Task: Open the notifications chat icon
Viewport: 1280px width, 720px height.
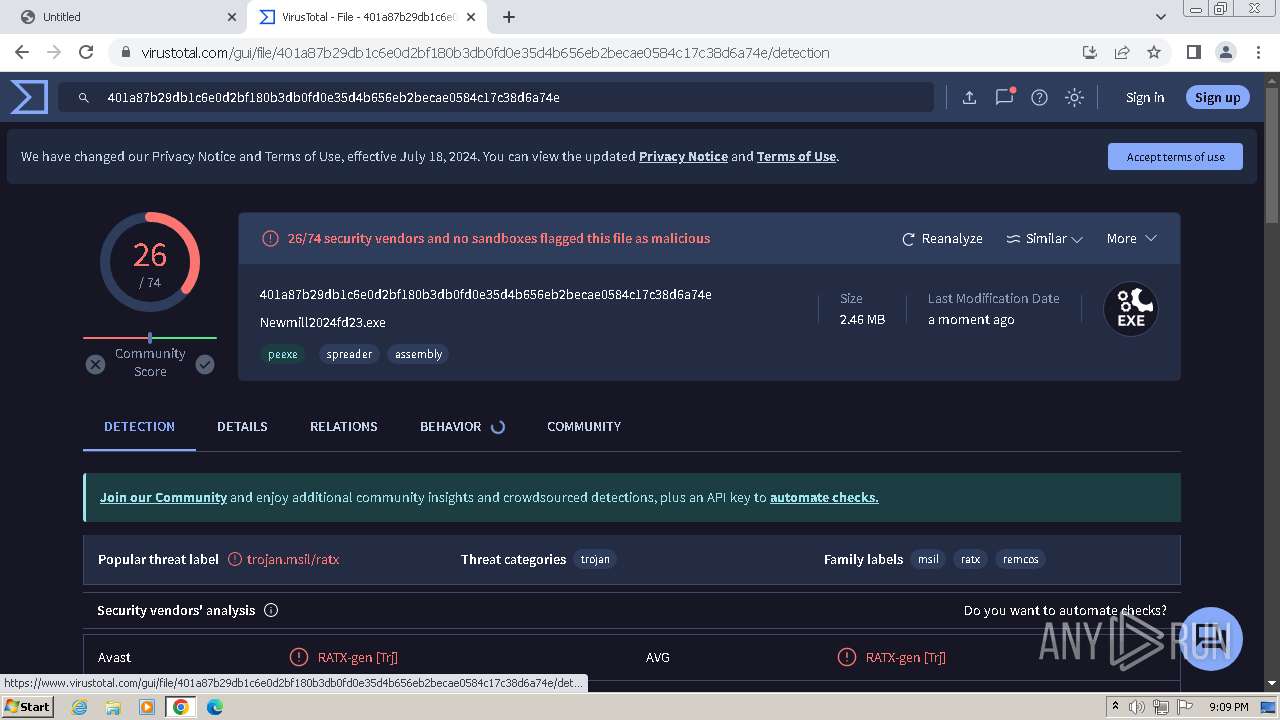Action: point(1004,97)
